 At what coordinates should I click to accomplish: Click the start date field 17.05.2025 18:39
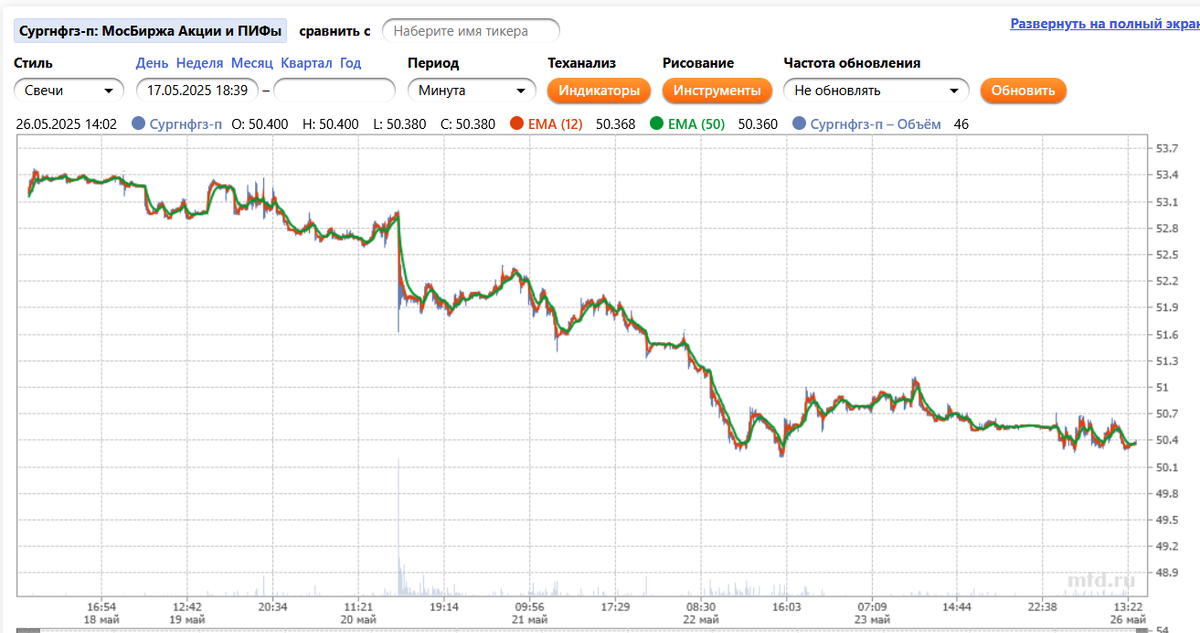pos(197,90)
